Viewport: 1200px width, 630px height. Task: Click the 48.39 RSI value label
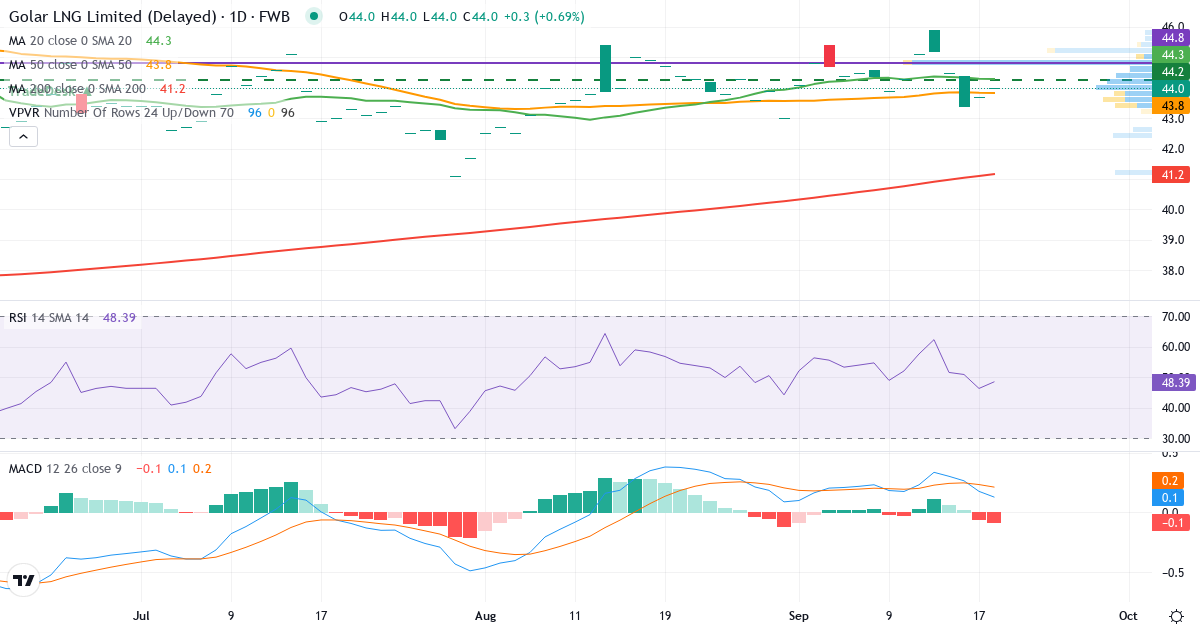point(1174,382)
